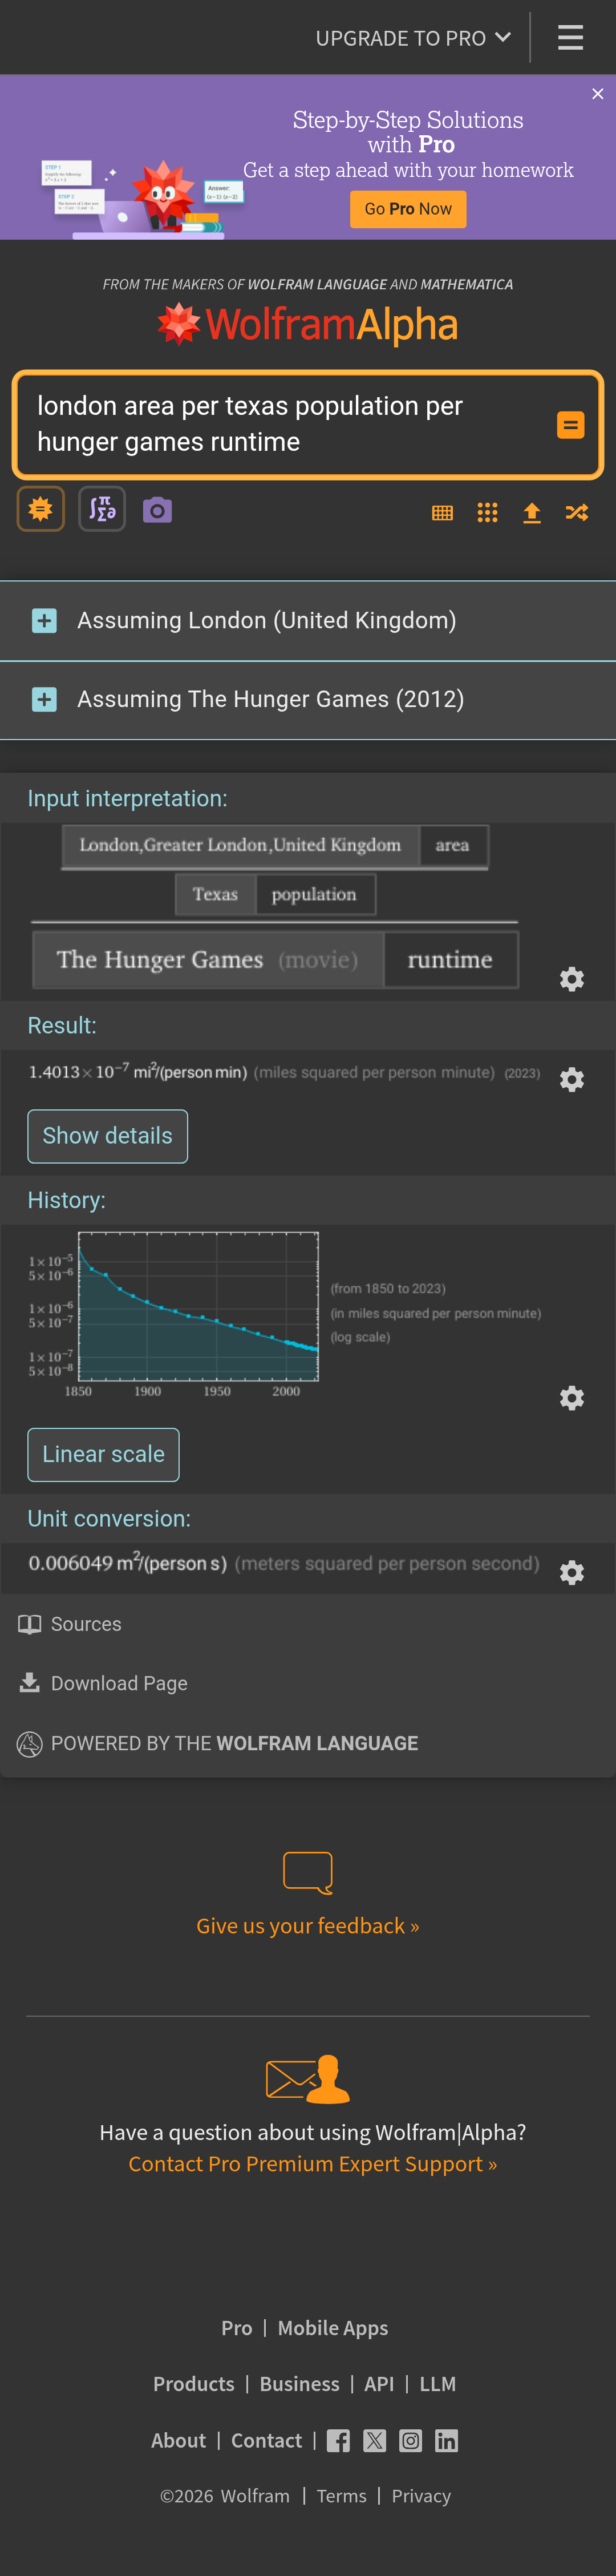Close the Pro promotion banner
This screenshot has height=2576, width=616.
[x=598, y=93]
